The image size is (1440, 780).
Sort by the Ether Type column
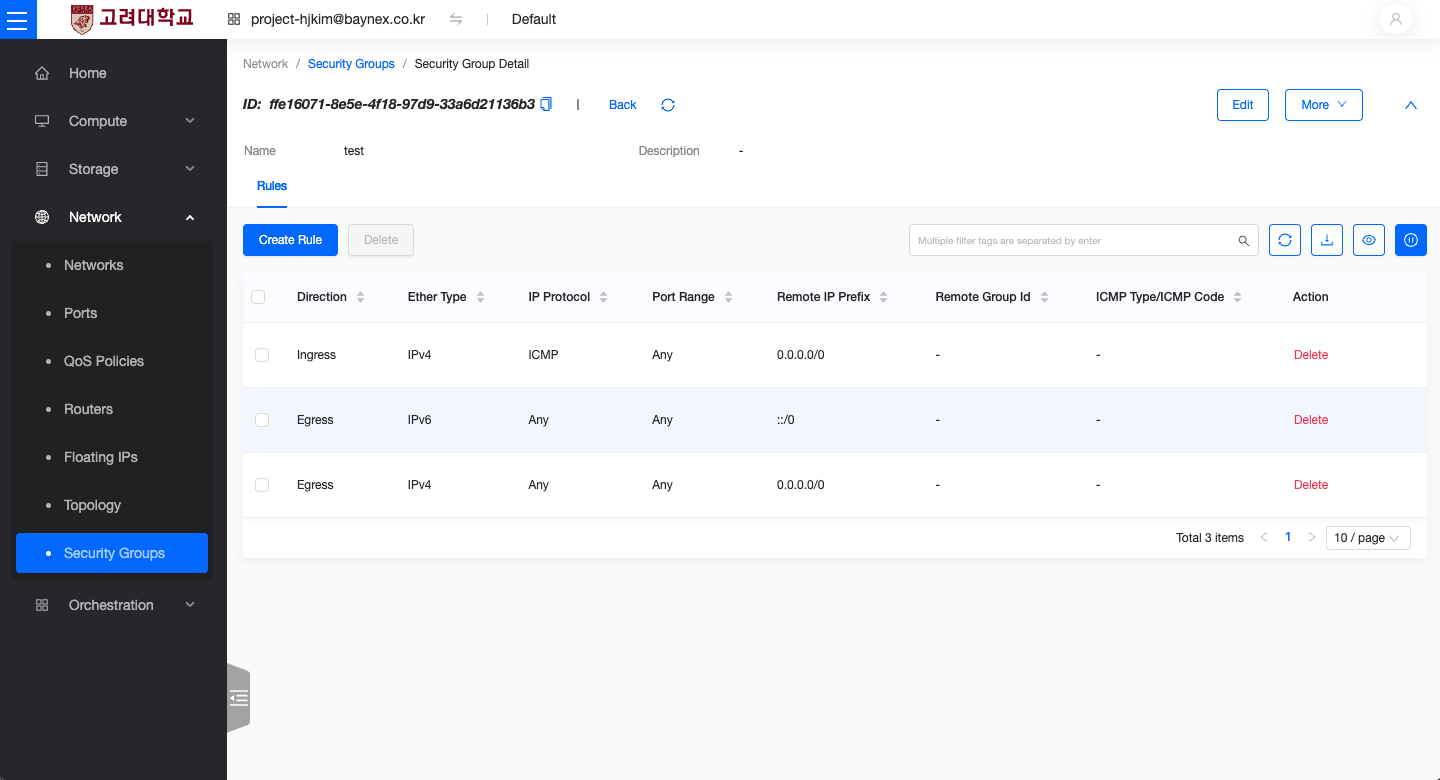coord(480,297)
